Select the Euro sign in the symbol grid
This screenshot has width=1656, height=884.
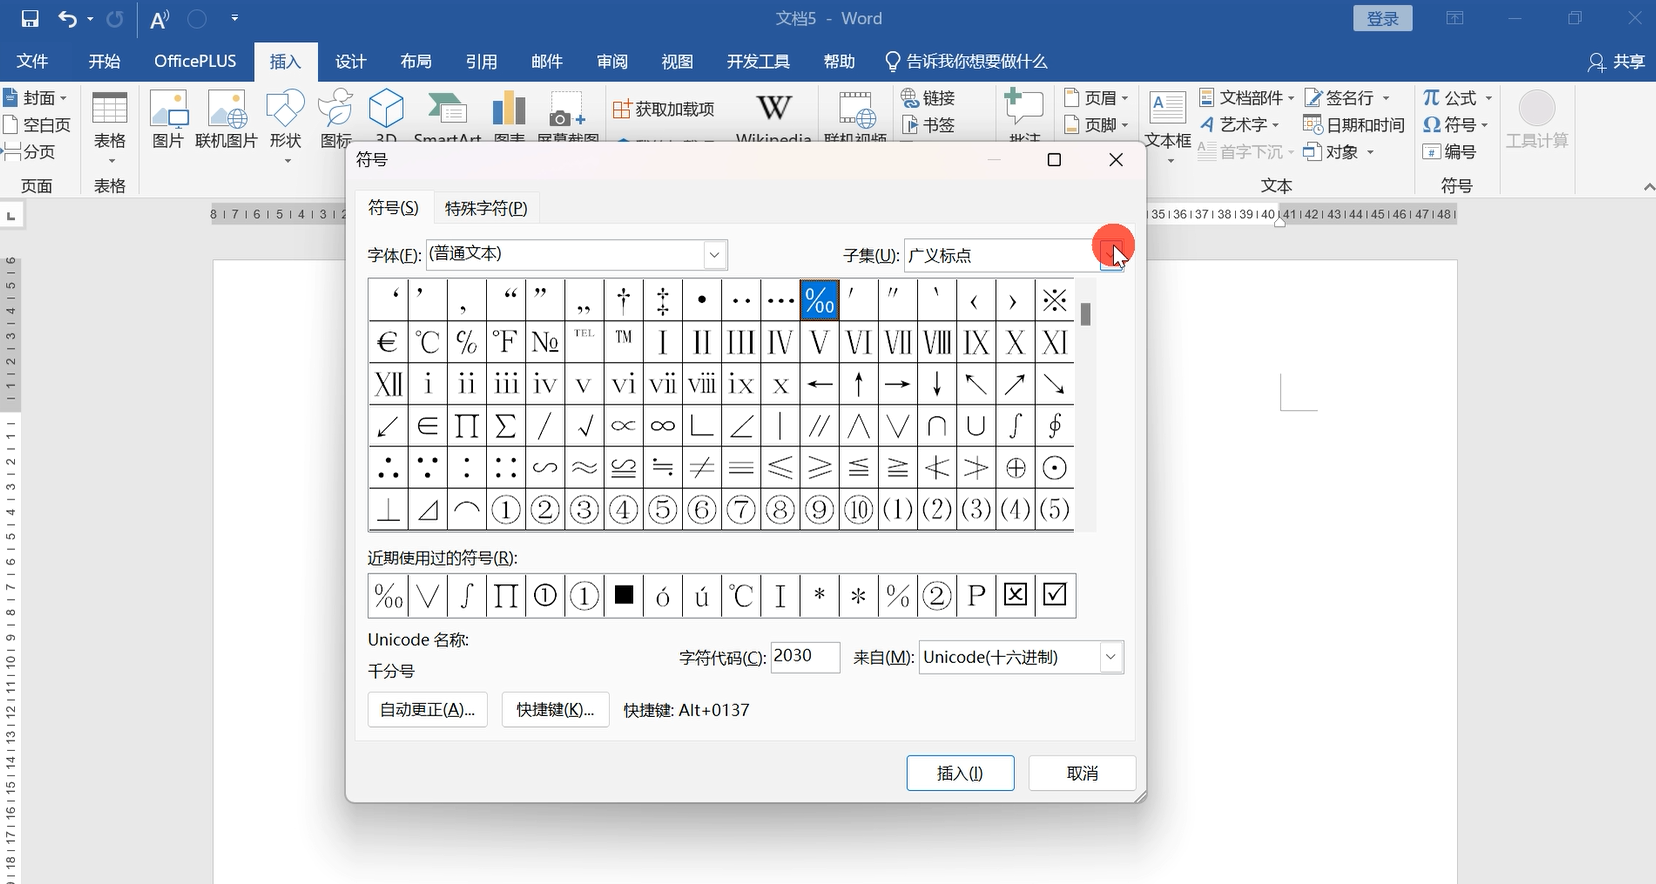(388, 343)
